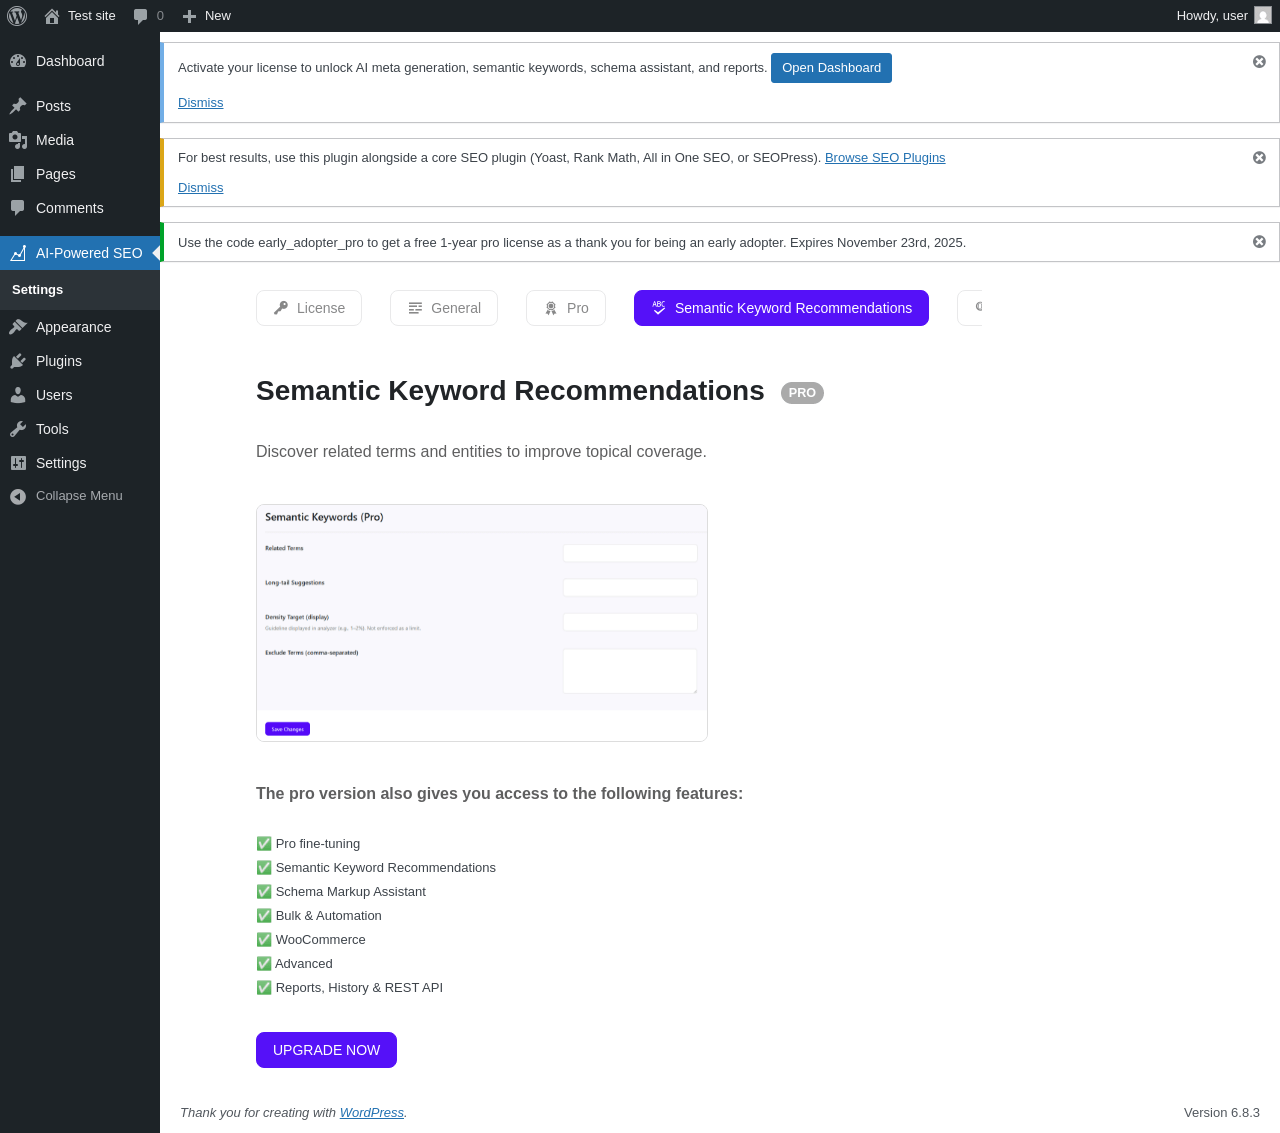Viewport: 1280px width, 1133px height.
Task: Open the Appearance menu label
Action: [x=73, y=327]
